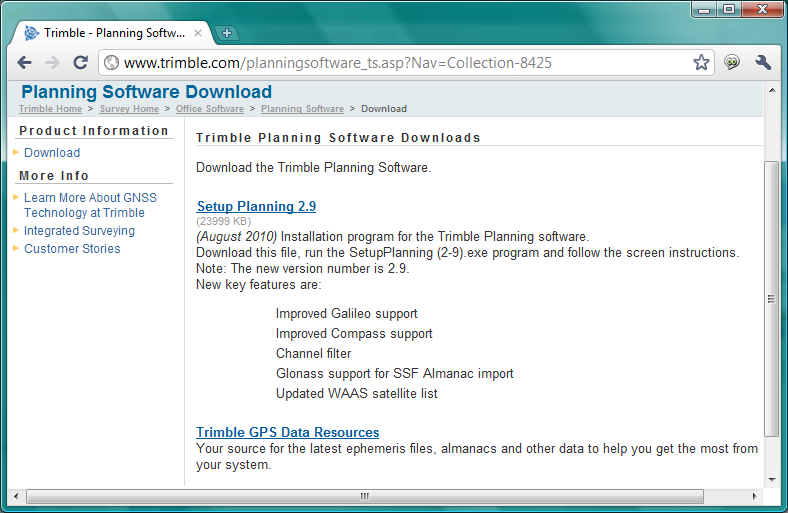Click Download in Product Information sidebar

(x=52, y=152)
